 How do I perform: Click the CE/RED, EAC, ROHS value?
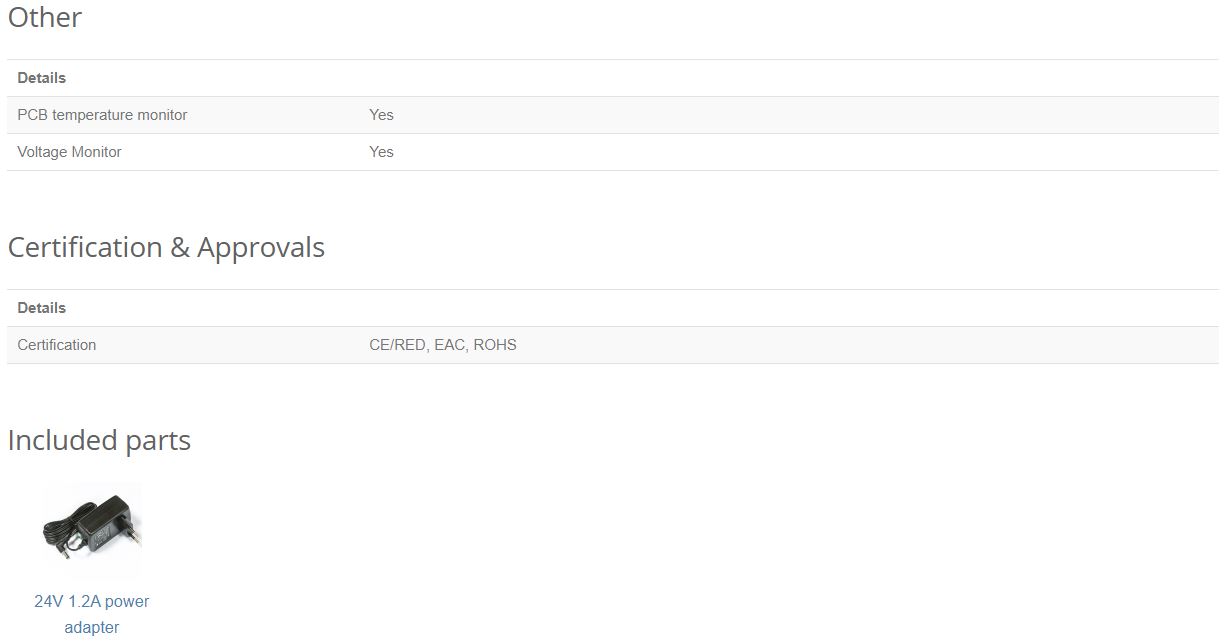pos(443,345)
